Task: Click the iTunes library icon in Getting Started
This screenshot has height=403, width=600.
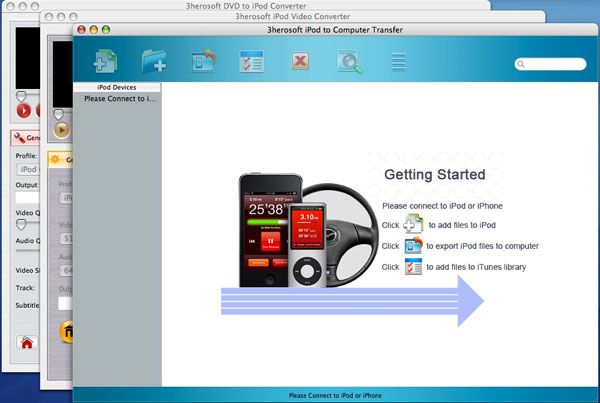Action: point(413,266)
